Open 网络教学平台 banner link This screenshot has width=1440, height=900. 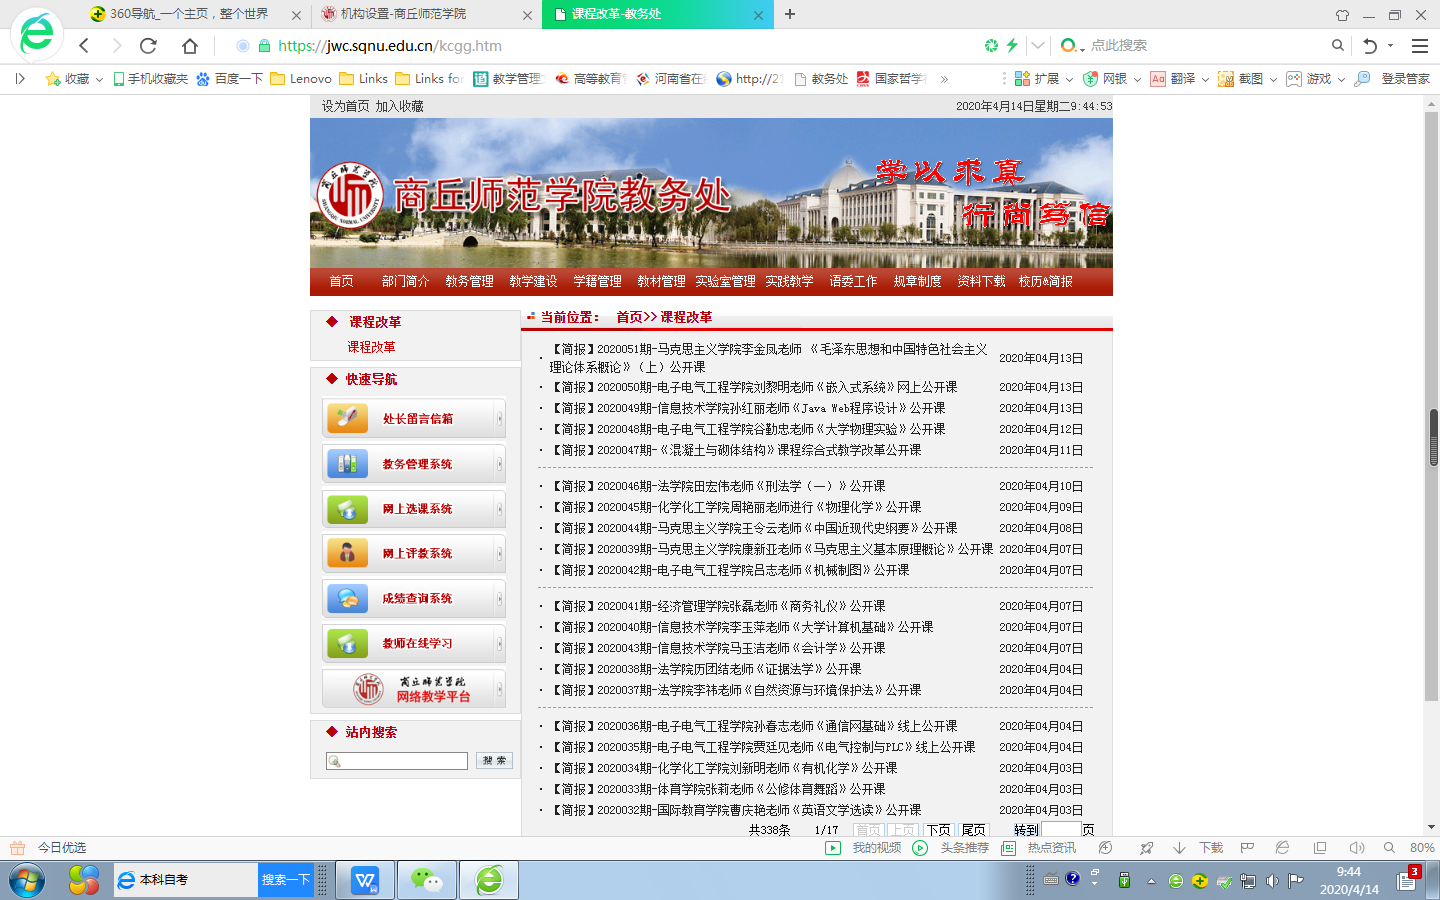(413, 688)
